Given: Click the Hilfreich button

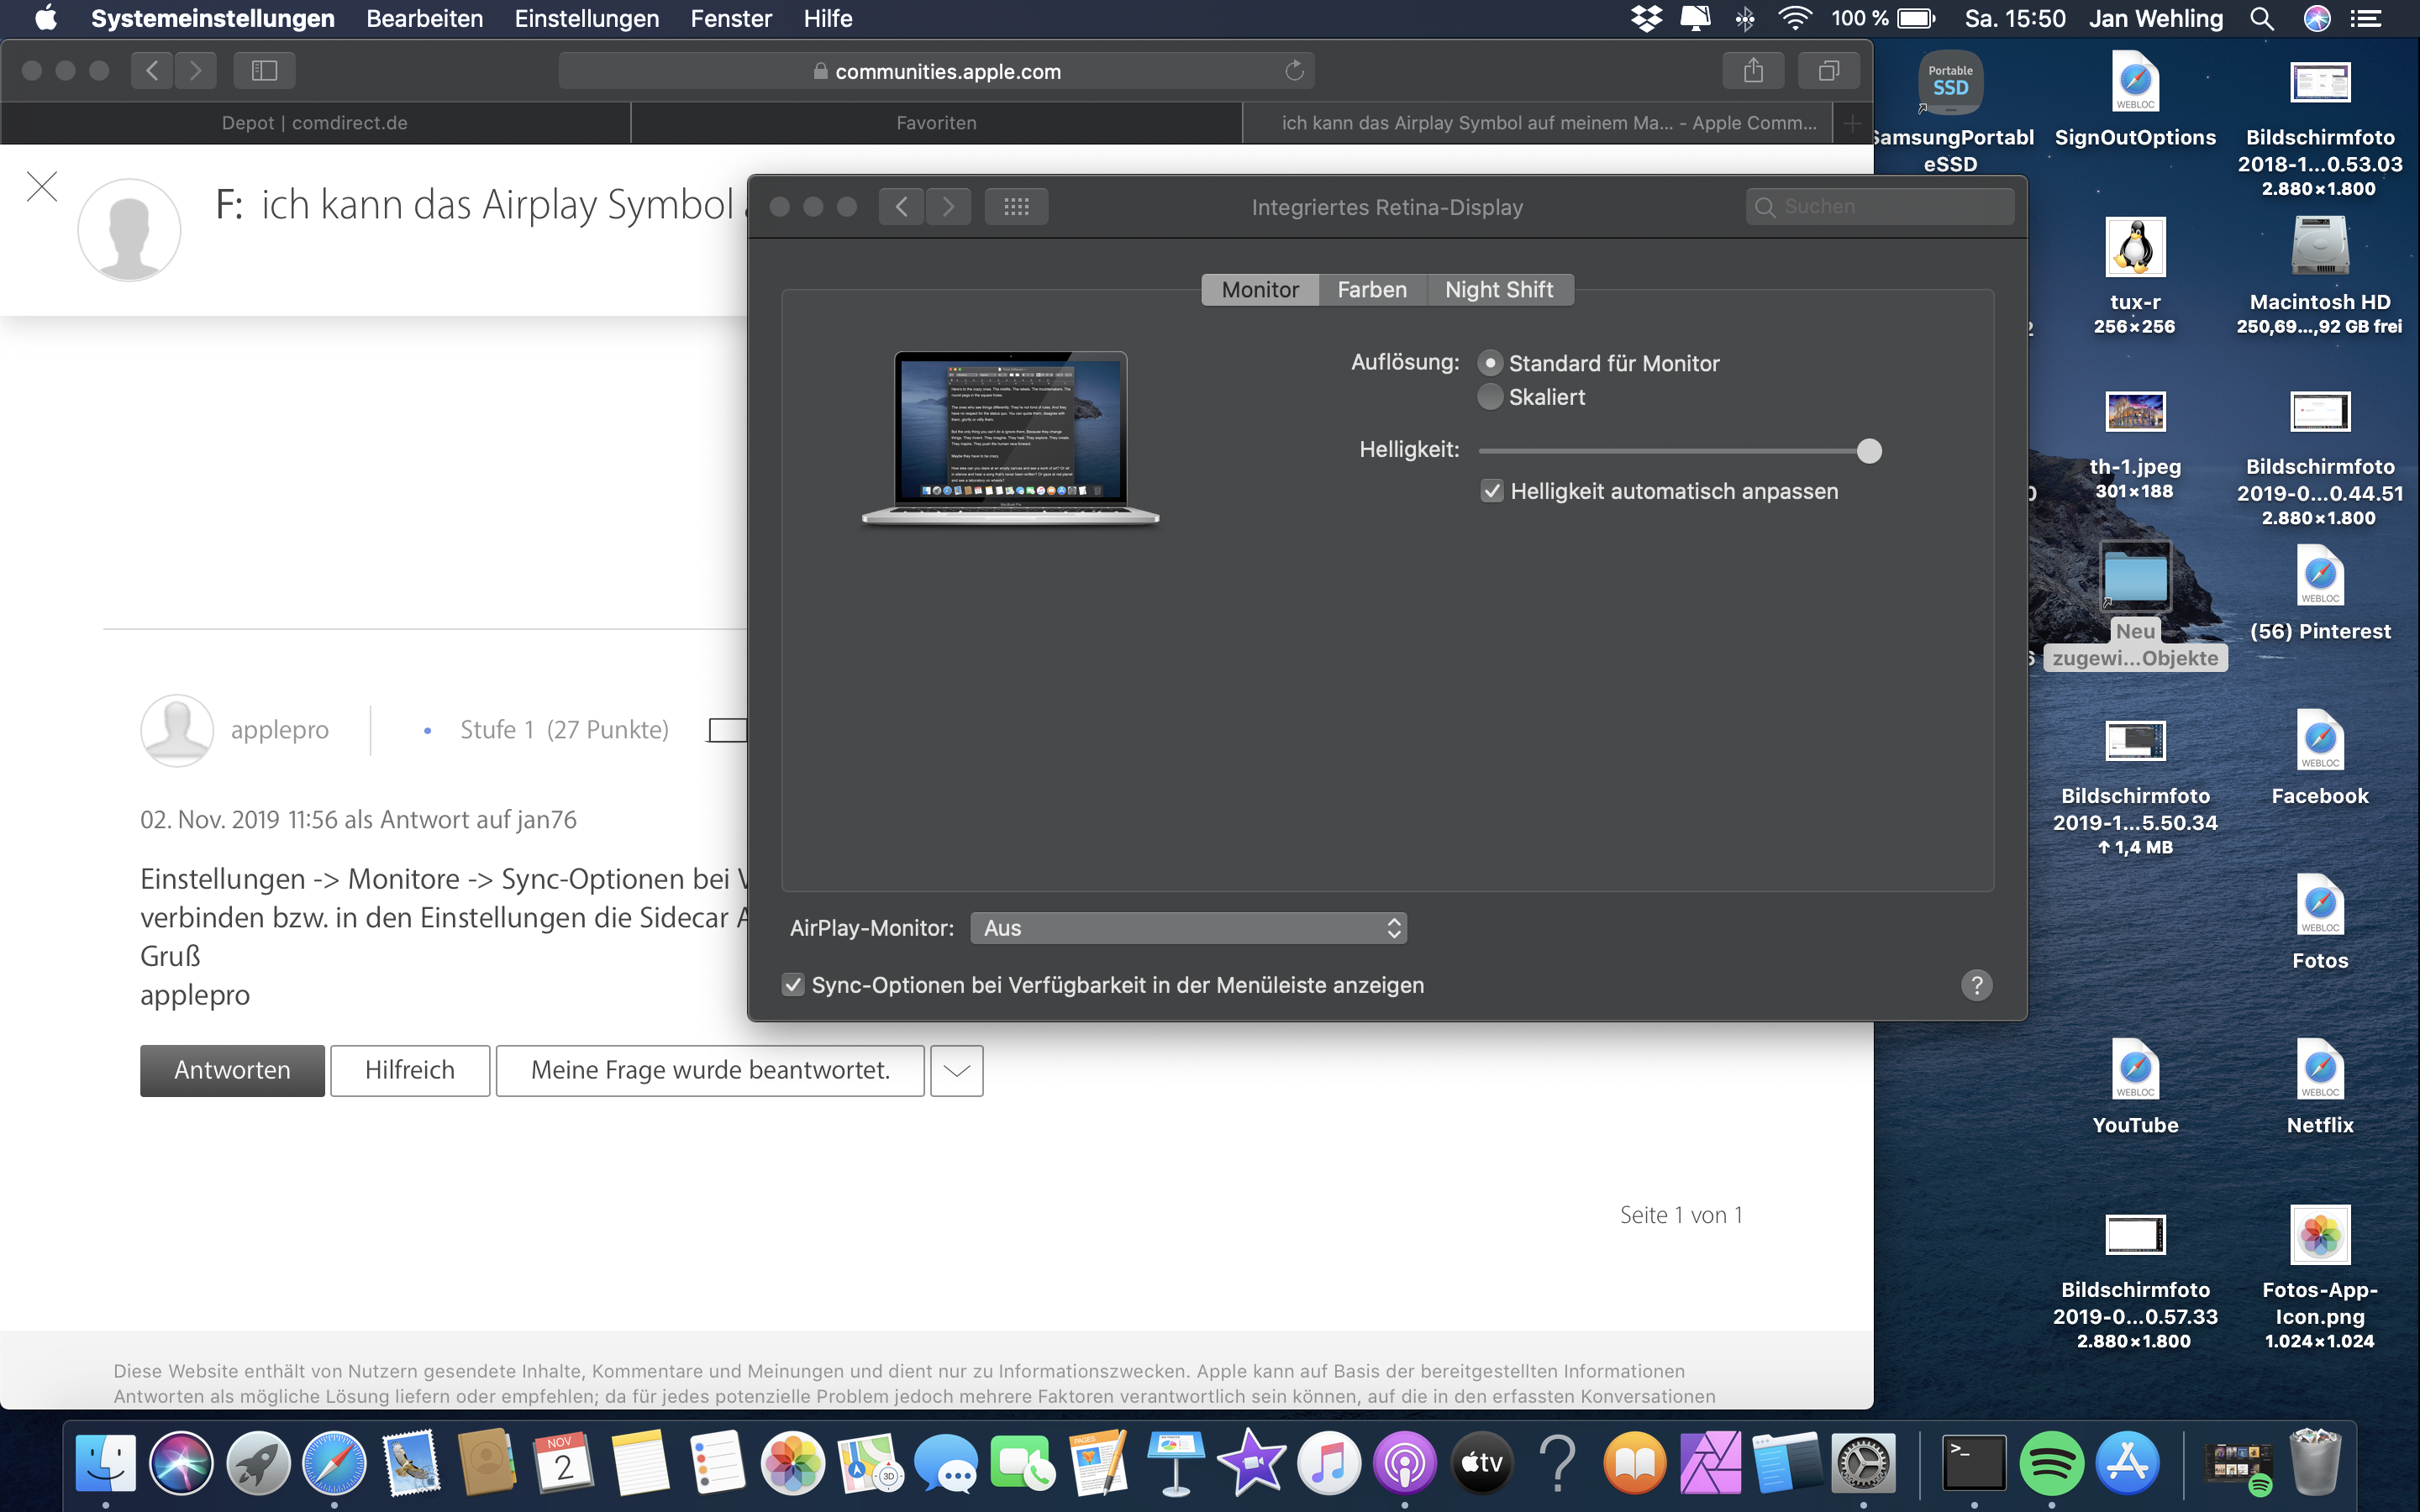Looking at the screenshot, I should pos(409,1071).
